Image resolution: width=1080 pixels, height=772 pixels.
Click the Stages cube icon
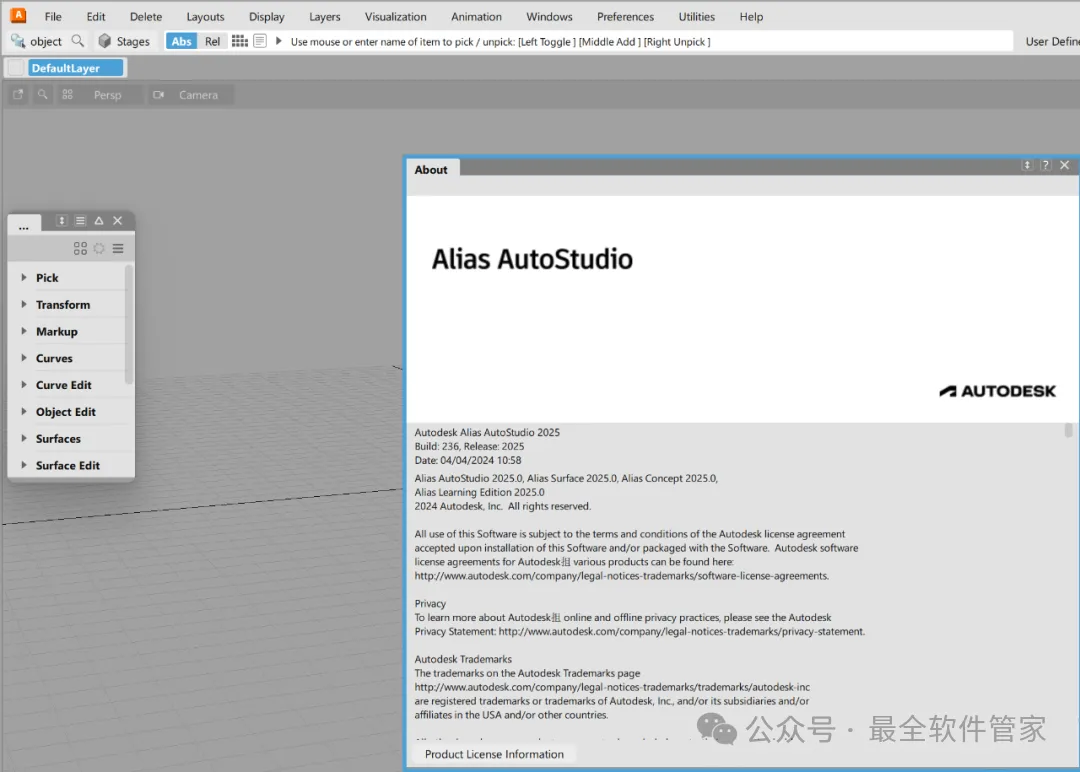click(105, 41)
